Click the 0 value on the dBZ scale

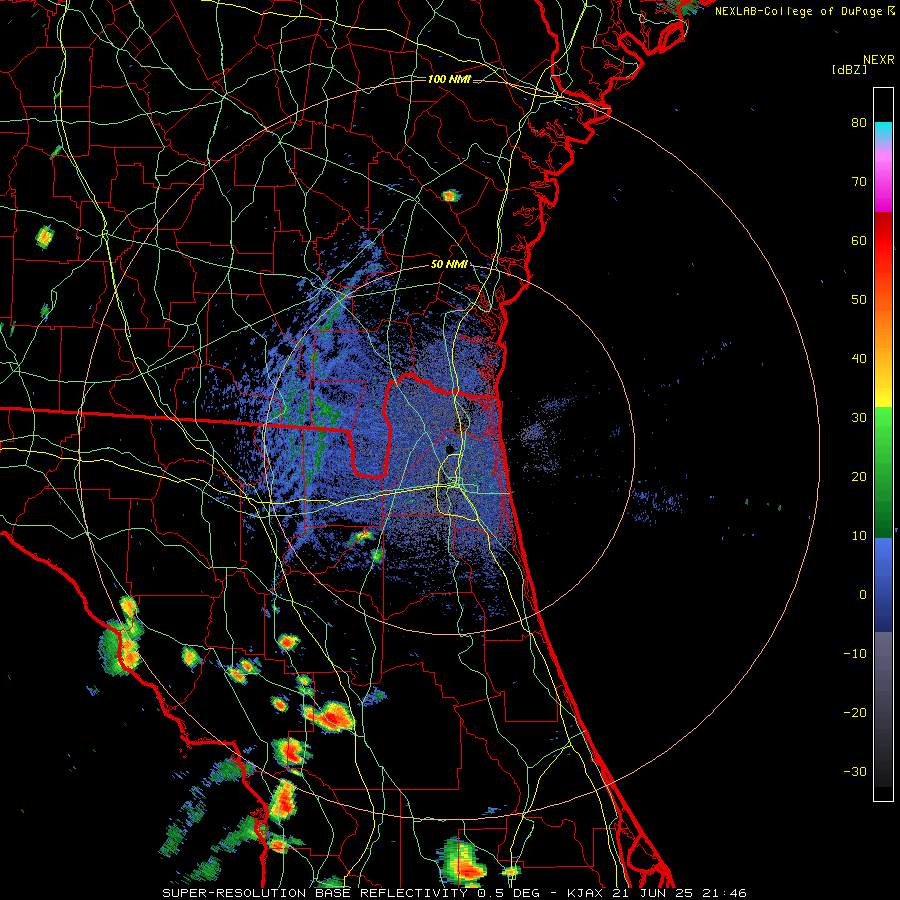[863, 595]
